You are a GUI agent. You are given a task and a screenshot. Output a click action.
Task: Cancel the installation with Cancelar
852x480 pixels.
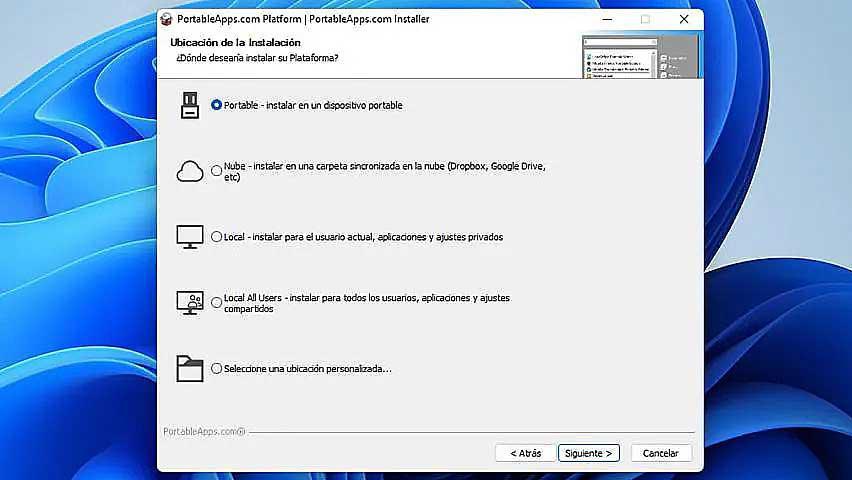[661, 453]
